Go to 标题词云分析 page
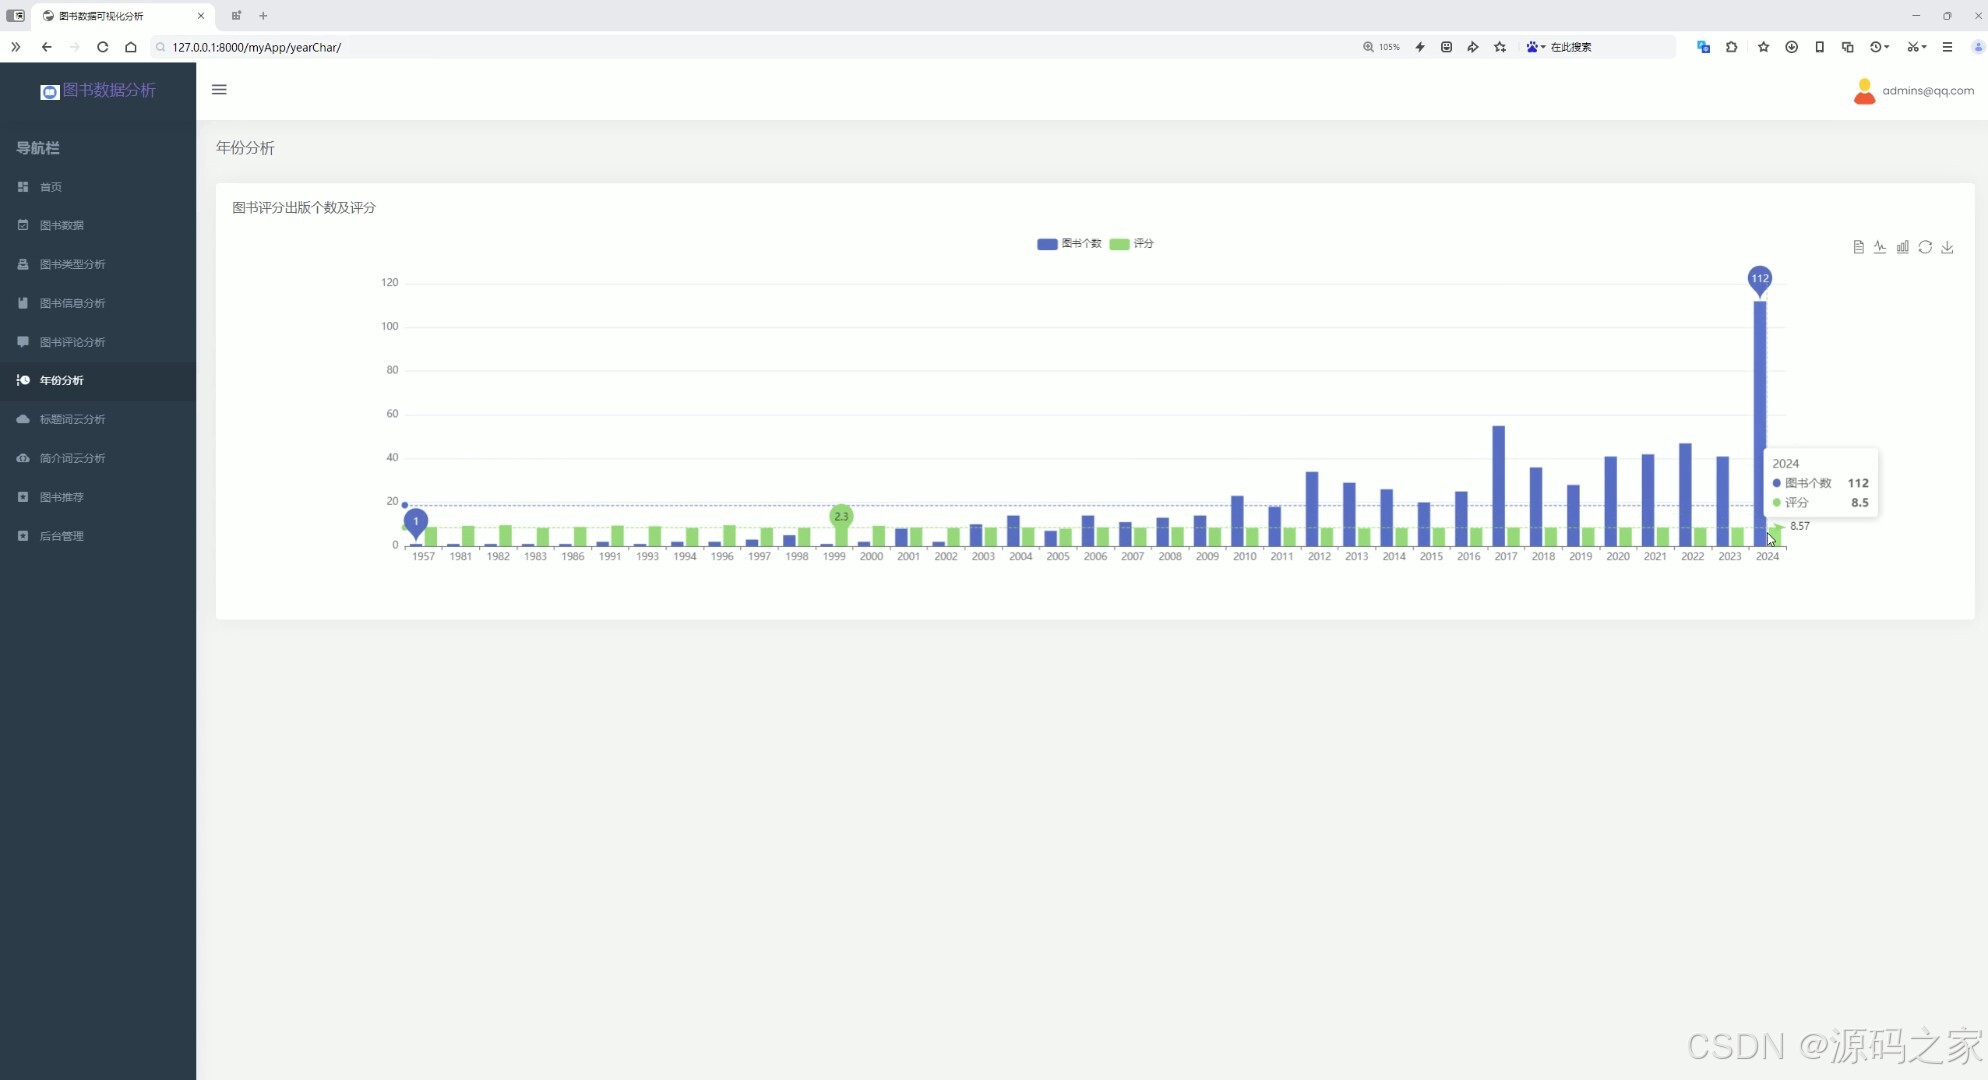This screenshot has height=1080, width=1988. 72,419
